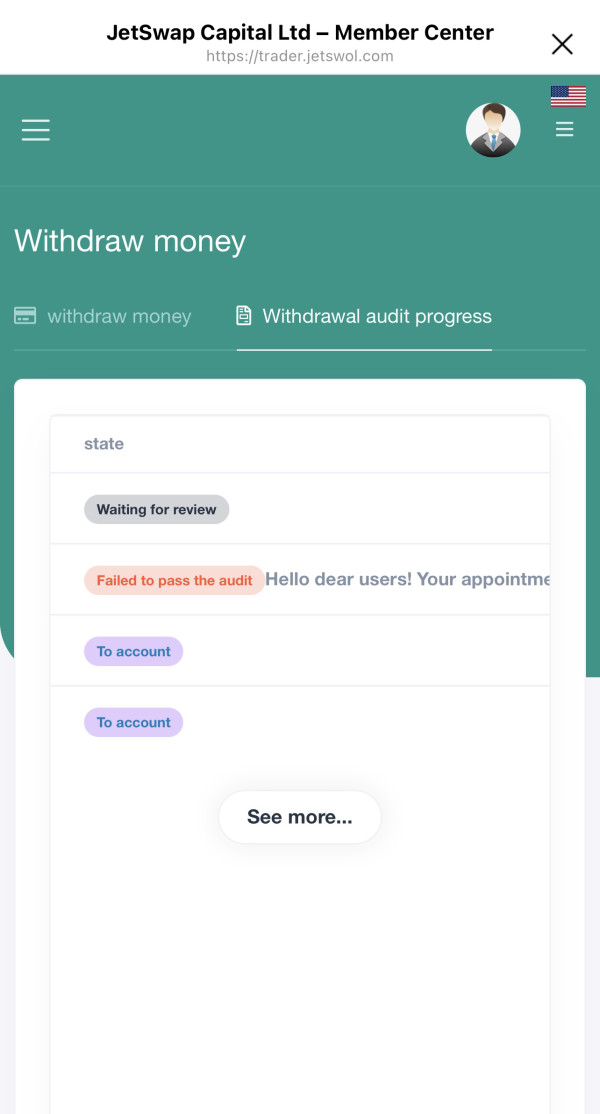Read the Hello dear users audit message

407,580
